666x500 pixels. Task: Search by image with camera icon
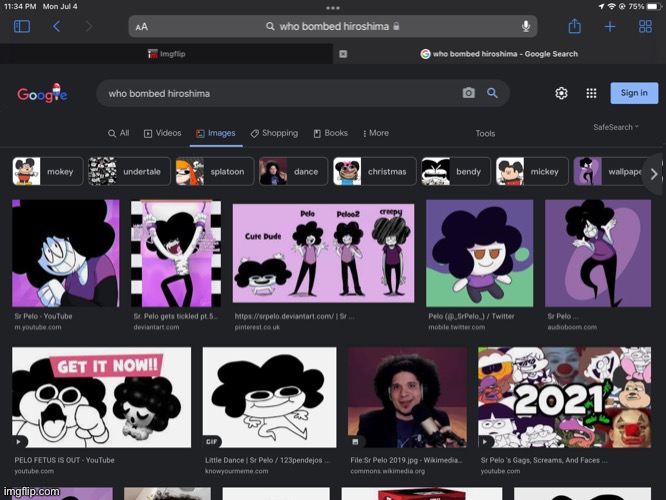click(x=468, y=93)
